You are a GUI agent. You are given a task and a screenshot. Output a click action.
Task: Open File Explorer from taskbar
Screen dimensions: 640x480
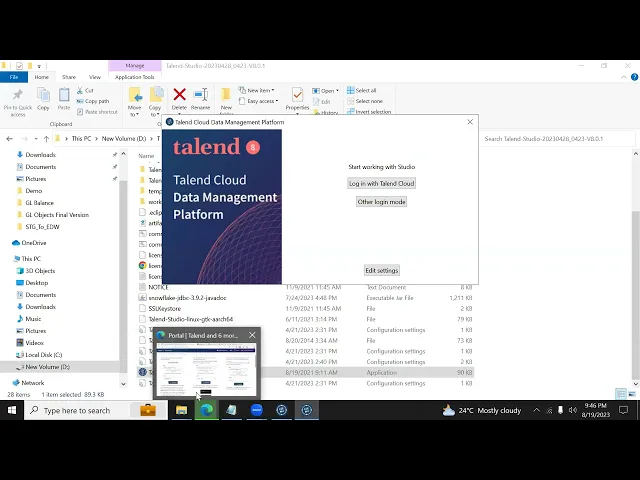[181, 410]
